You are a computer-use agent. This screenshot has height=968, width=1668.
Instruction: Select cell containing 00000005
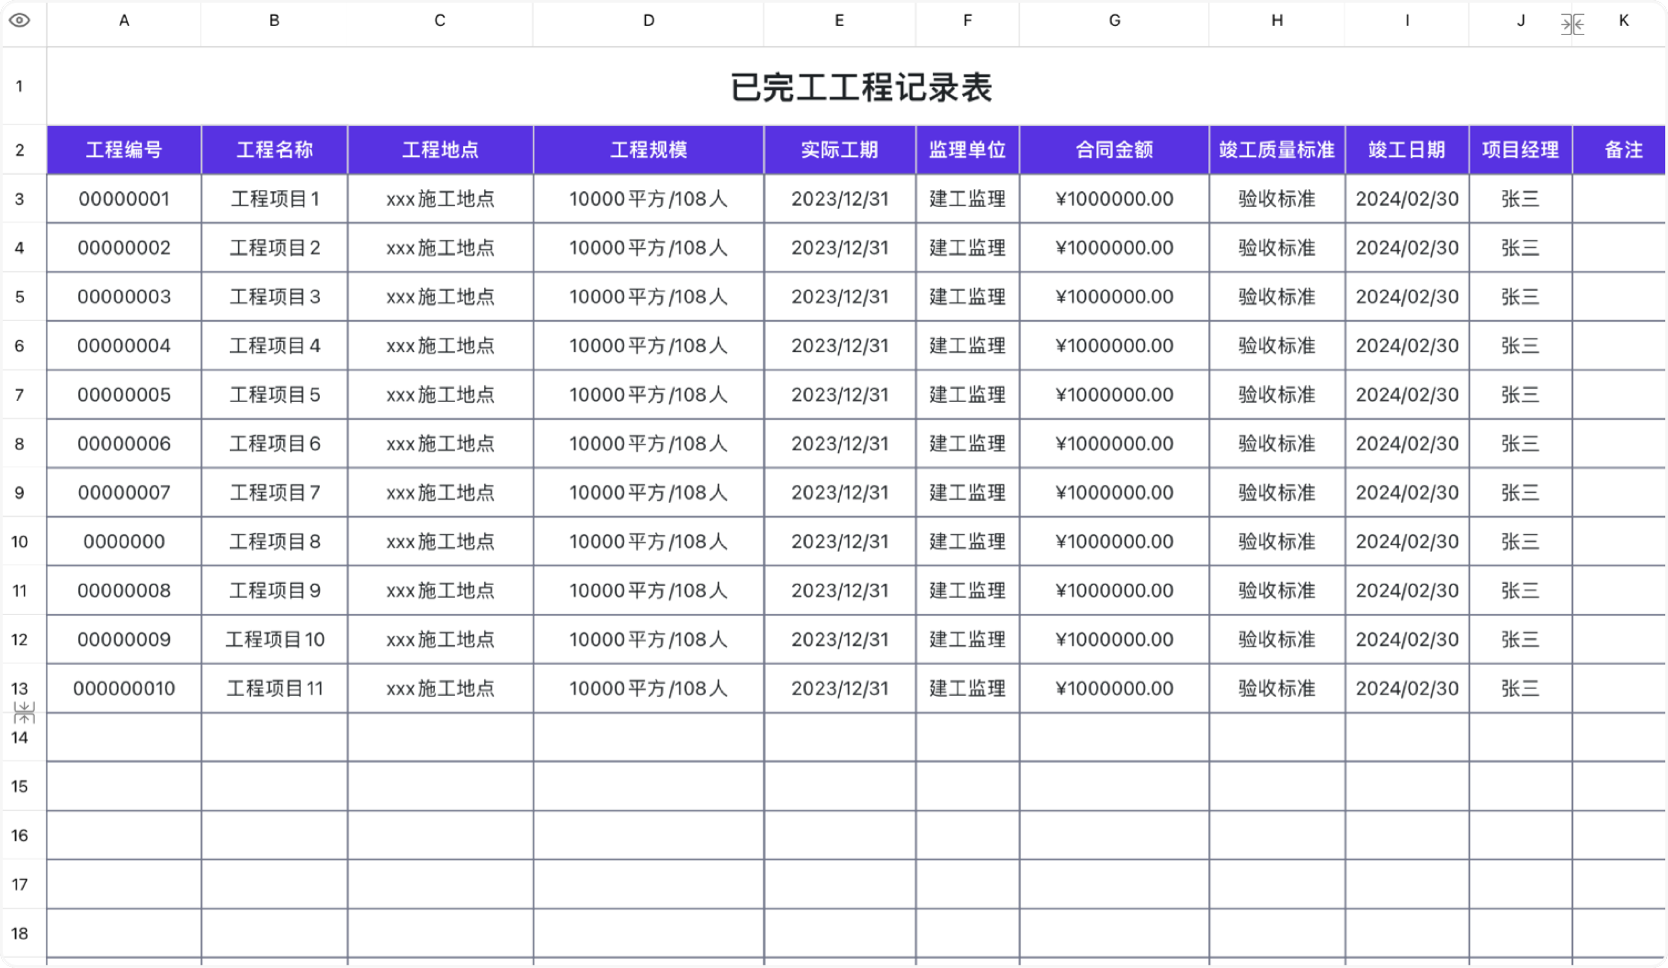[124, 395]
